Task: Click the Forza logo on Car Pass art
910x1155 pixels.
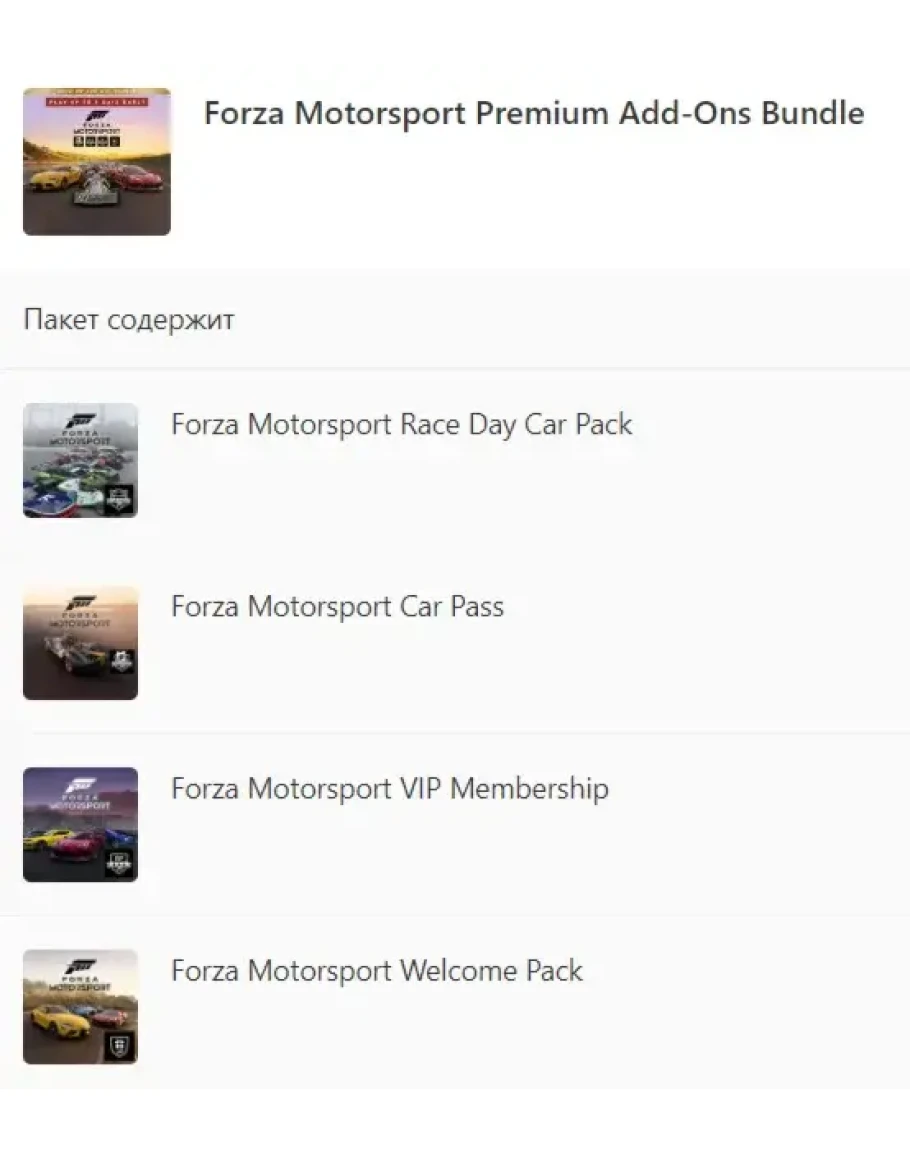Action: (79, 603)
